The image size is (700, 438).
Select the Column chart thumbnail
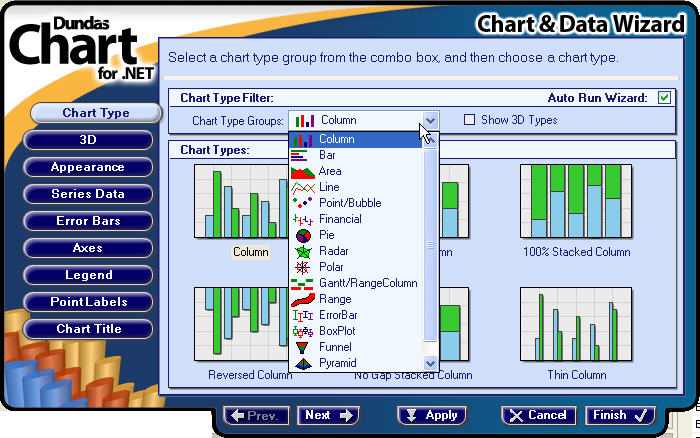pyautogui.click(x=242, y=201)
